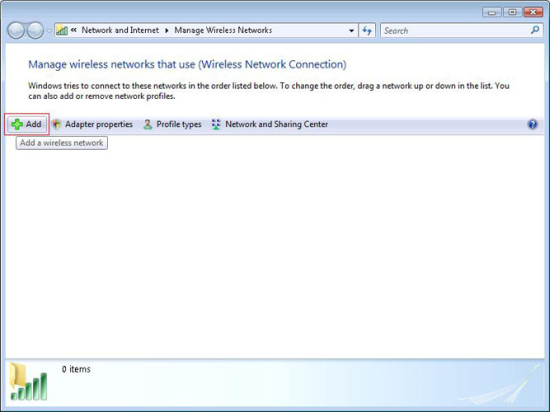Open the recent pages dropdown arrow
Screen dimensions: 550x412
point(49,31)
